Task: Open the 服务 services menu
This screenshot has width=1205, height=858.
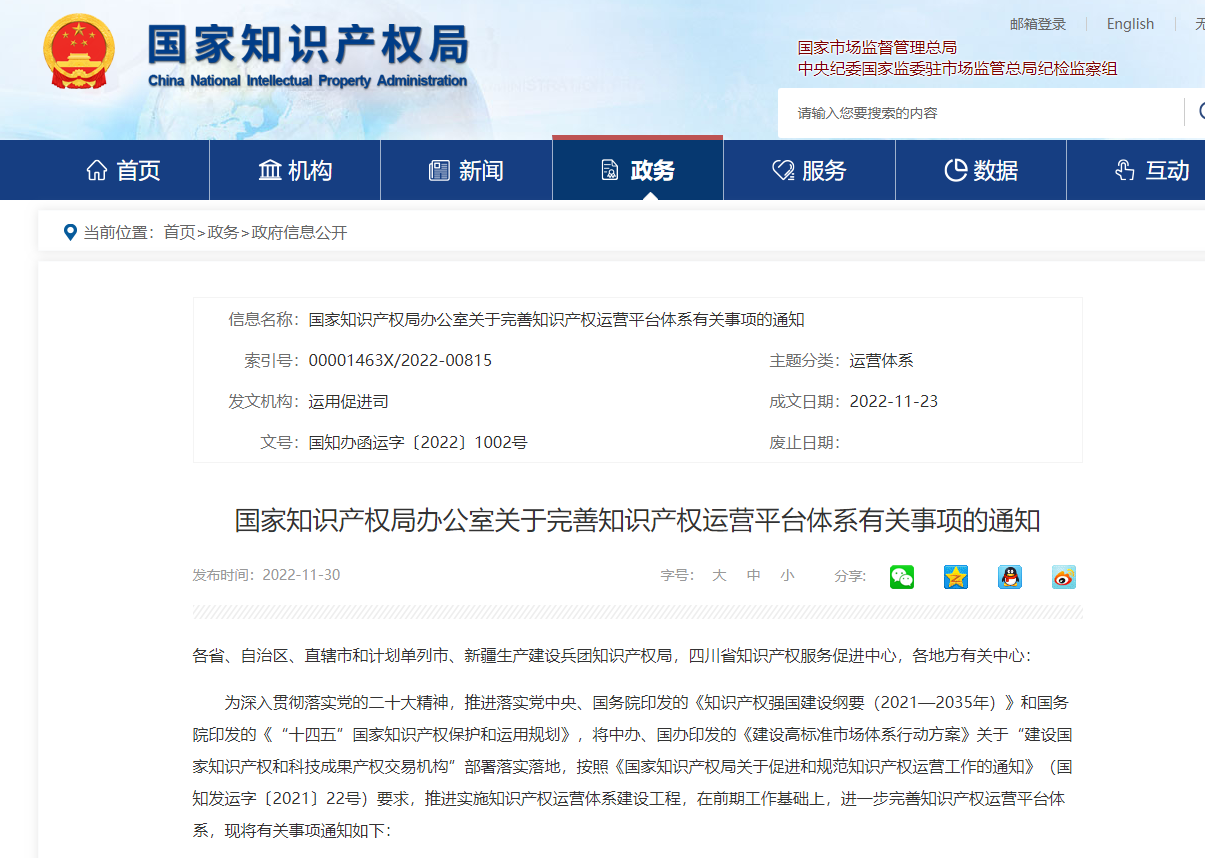Action: point(809,171)
